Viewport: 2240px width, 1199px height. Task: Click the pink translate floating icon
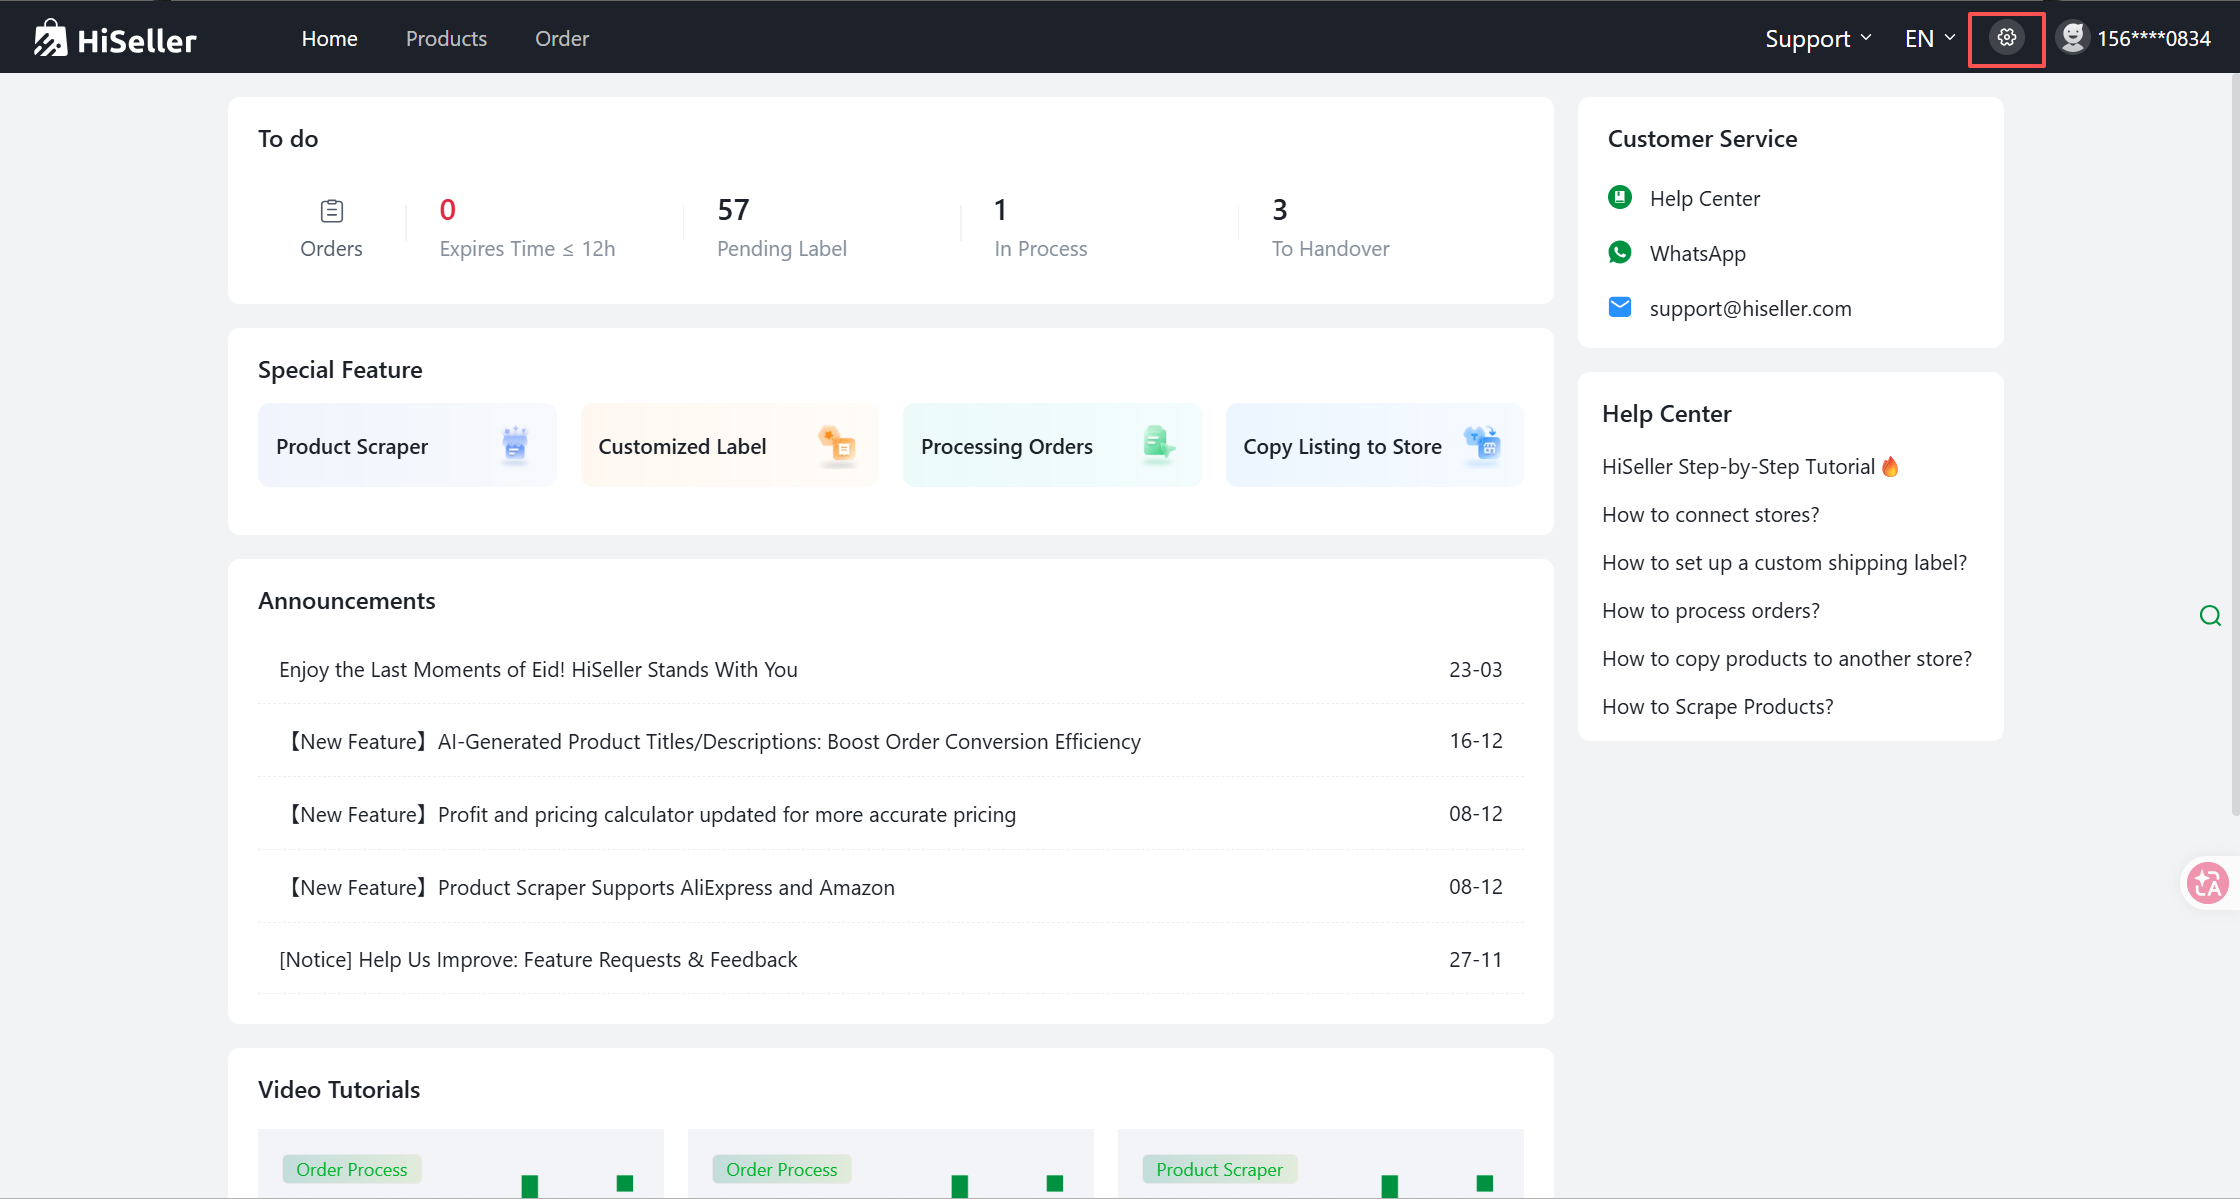(x=2207, y=883)
